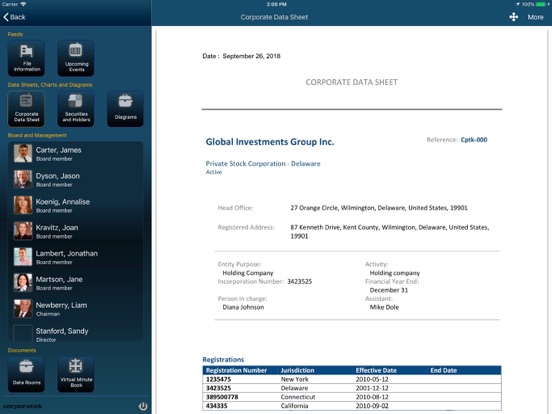Click registration number 1235475
Image resolution: width=552 pixels, height=414 pixels.
218,379
